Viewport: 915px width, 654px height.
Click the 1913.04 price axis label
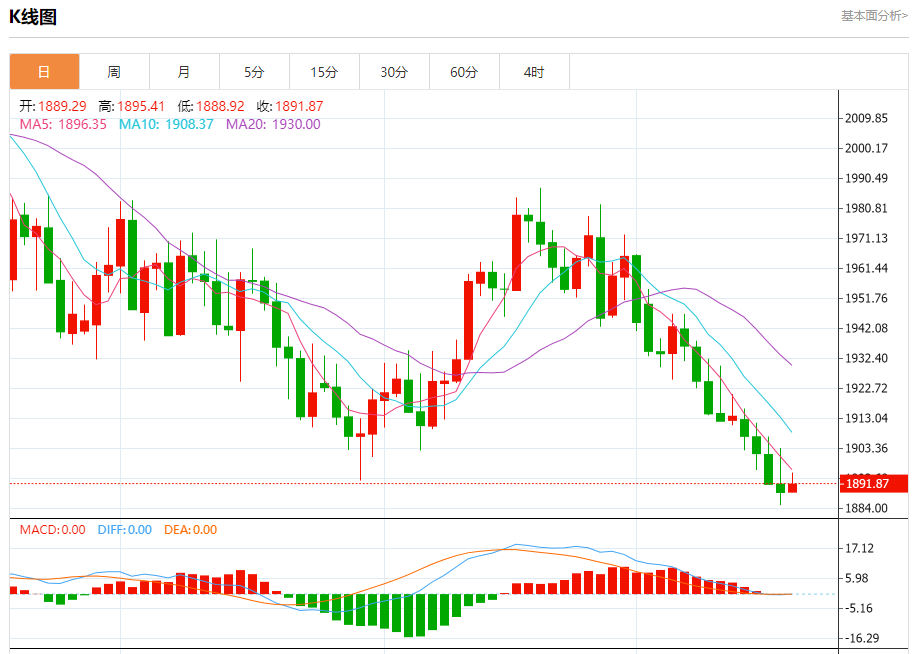[867, 418]
